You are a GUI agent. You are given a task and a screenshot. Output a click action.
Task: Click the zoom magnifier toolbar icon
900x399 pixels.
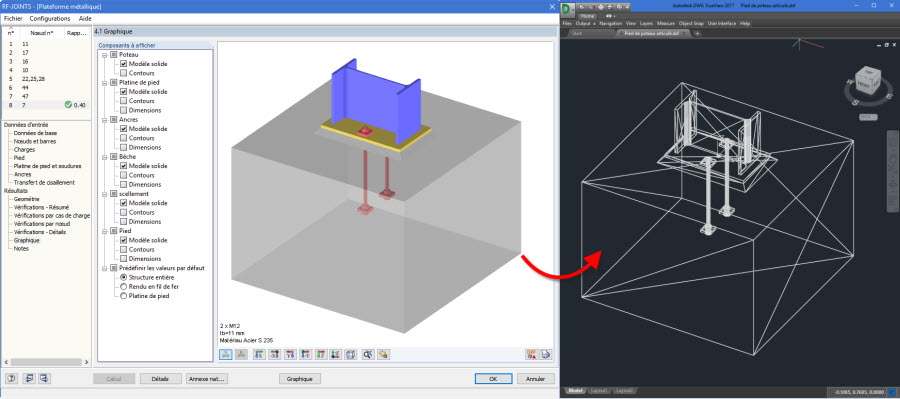click(368, 354)
